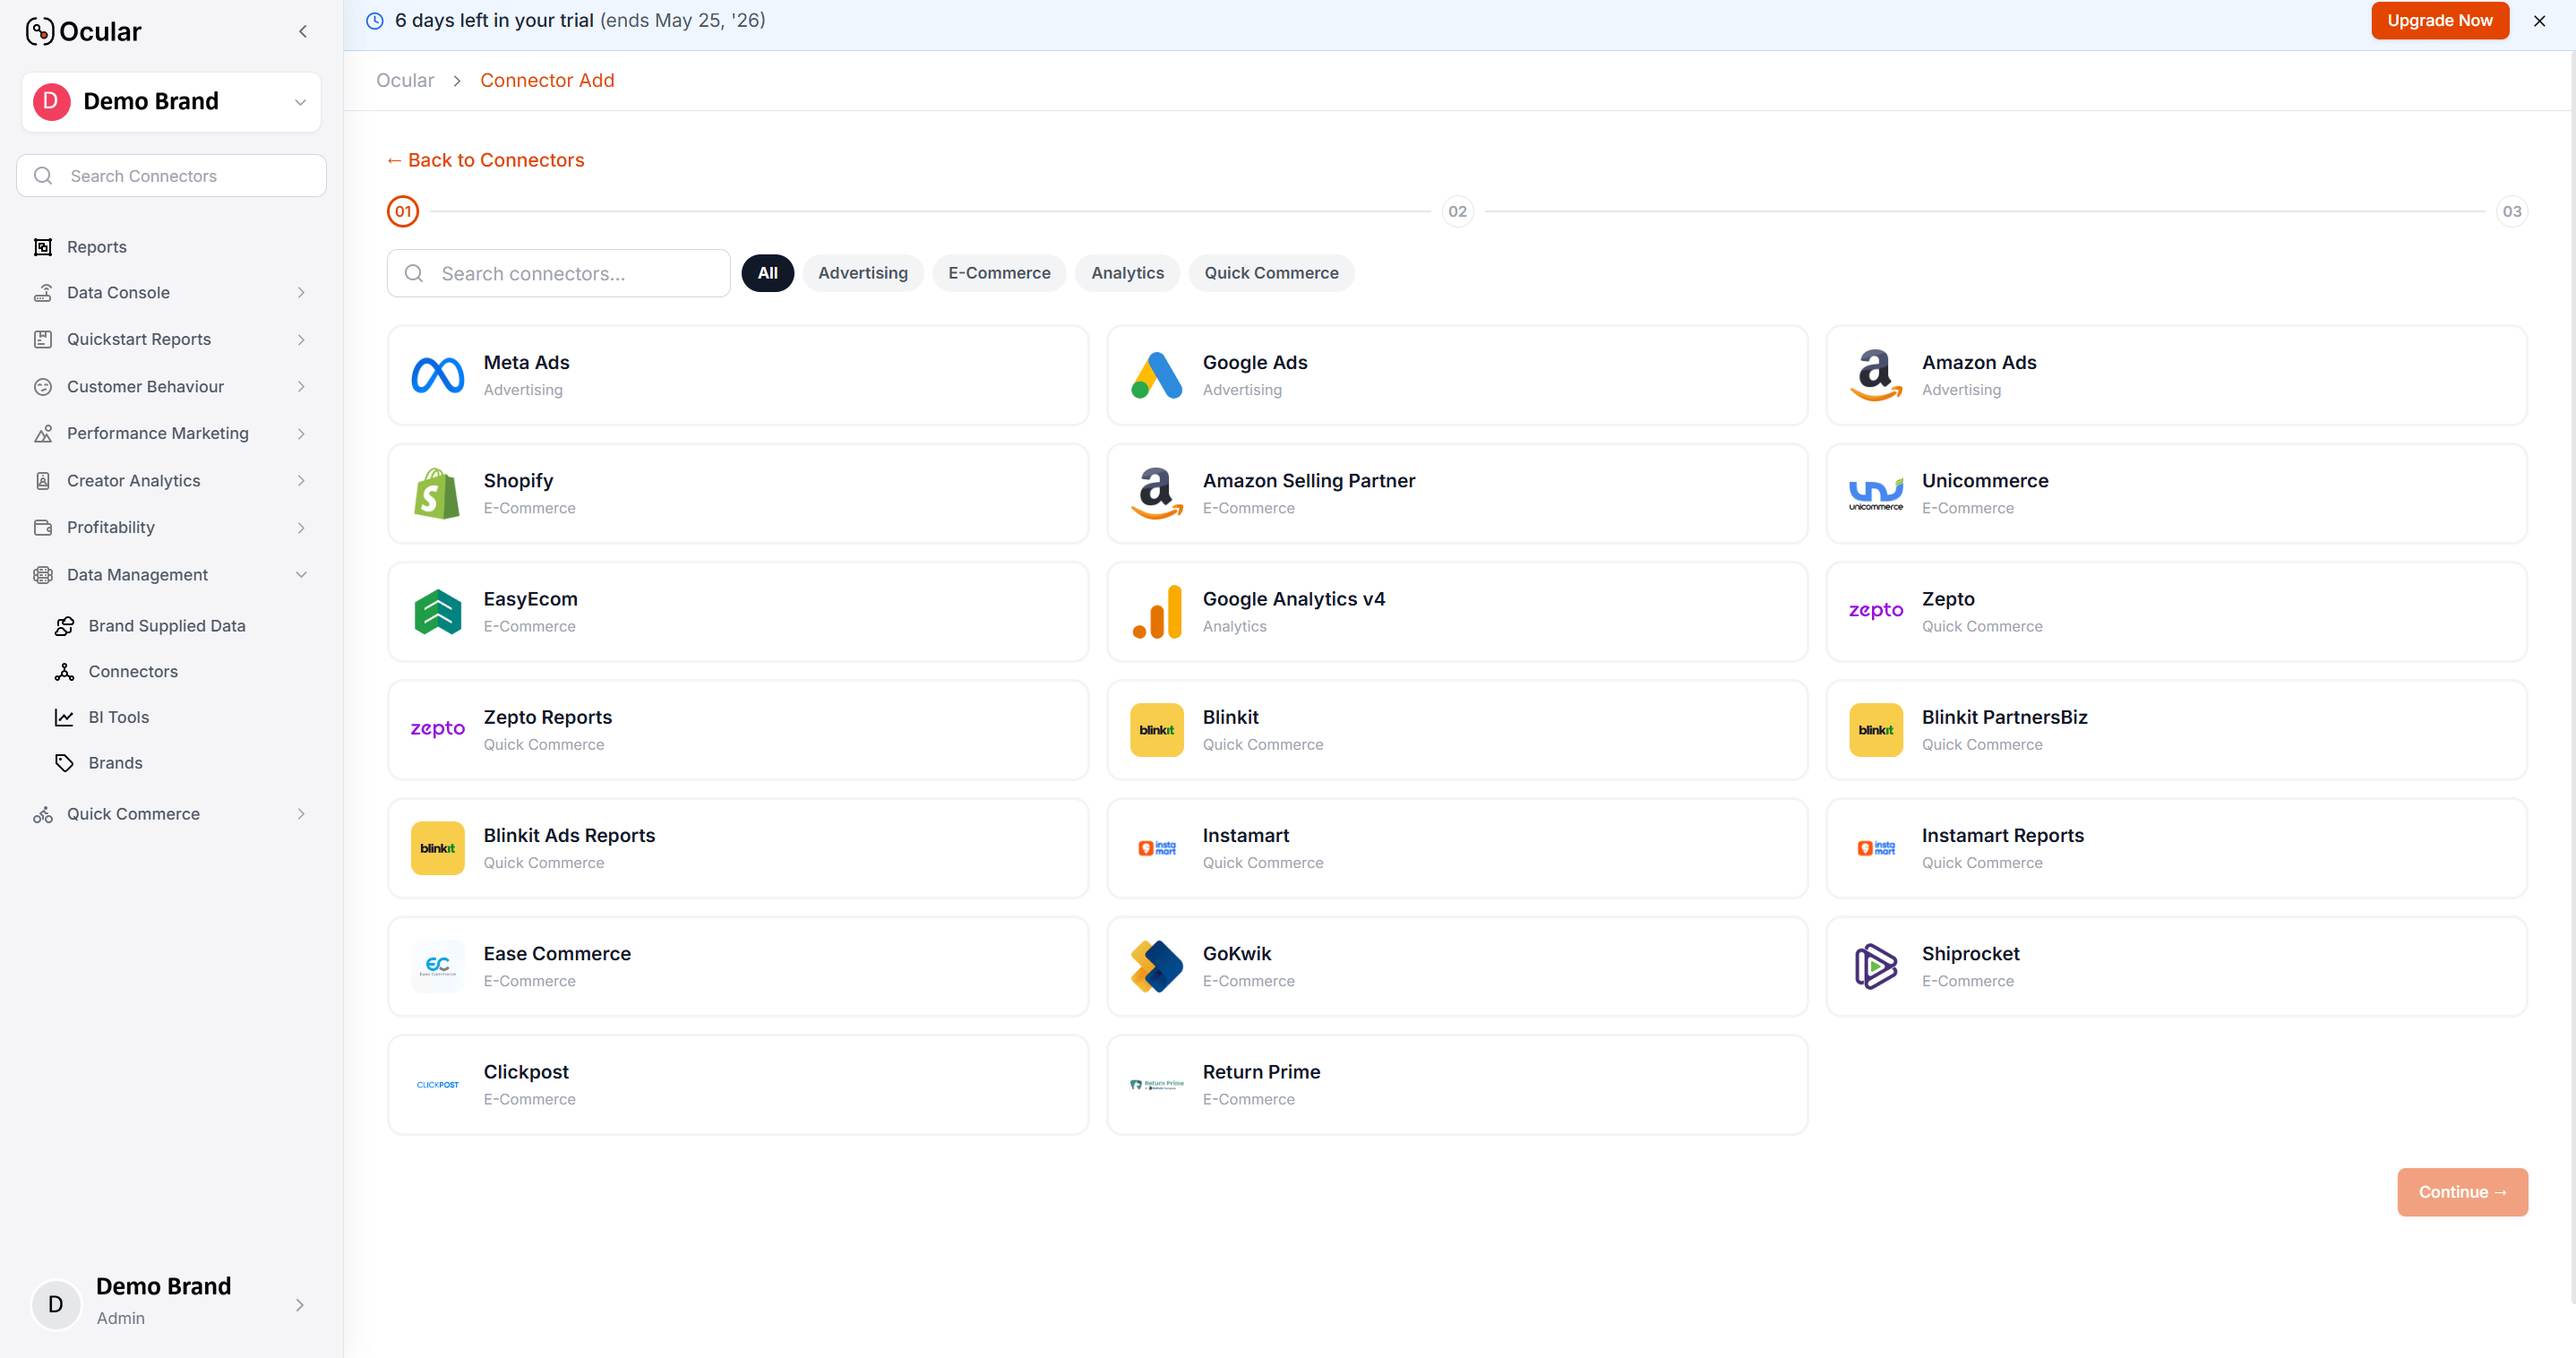This screenshot has width=2576, height=1358.
Task: Select the Google Ads connector logo
Action: [1157, 376]
